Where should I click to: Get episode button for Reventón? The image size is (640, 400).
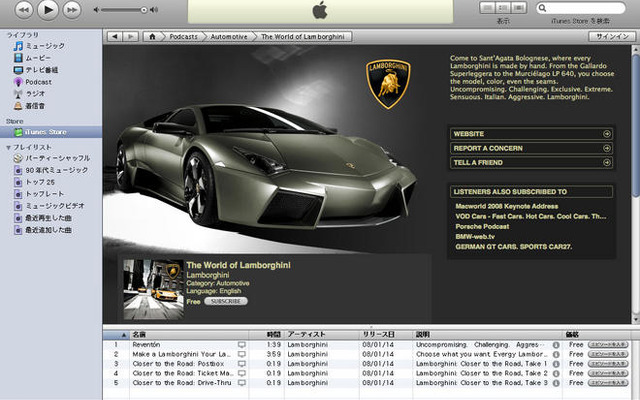tap(608, 345)
